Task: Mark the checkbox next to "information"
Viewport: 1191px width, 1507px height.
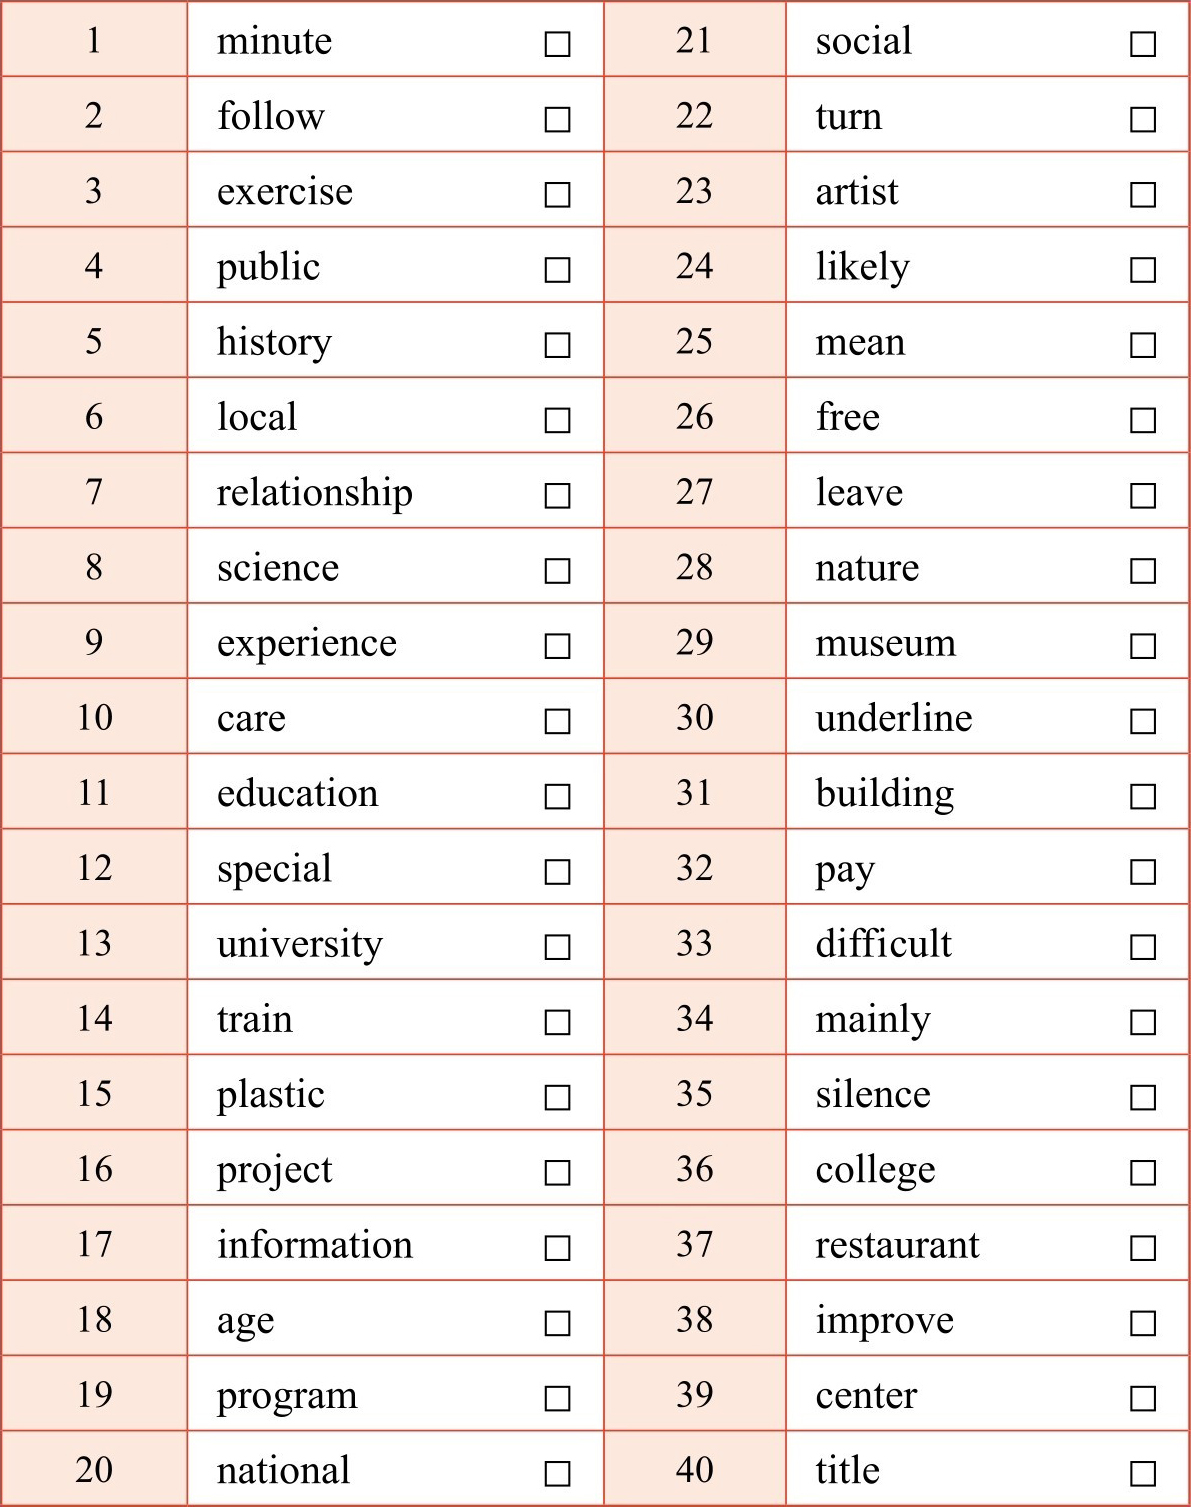Action: click(x=557, y=1248)
